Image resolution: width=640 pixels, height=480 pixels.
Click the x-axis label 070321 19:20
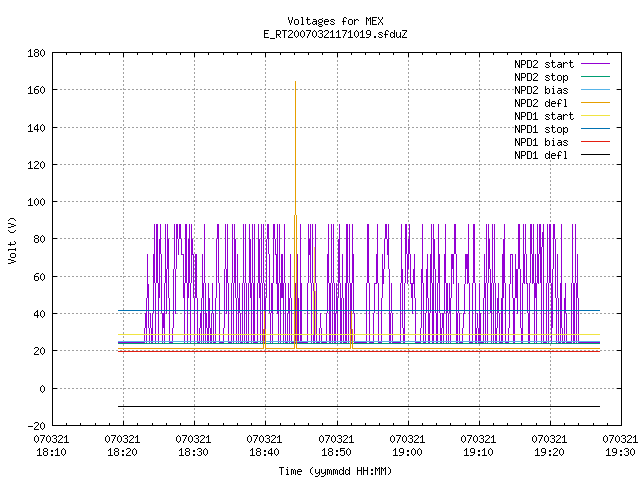549,446
